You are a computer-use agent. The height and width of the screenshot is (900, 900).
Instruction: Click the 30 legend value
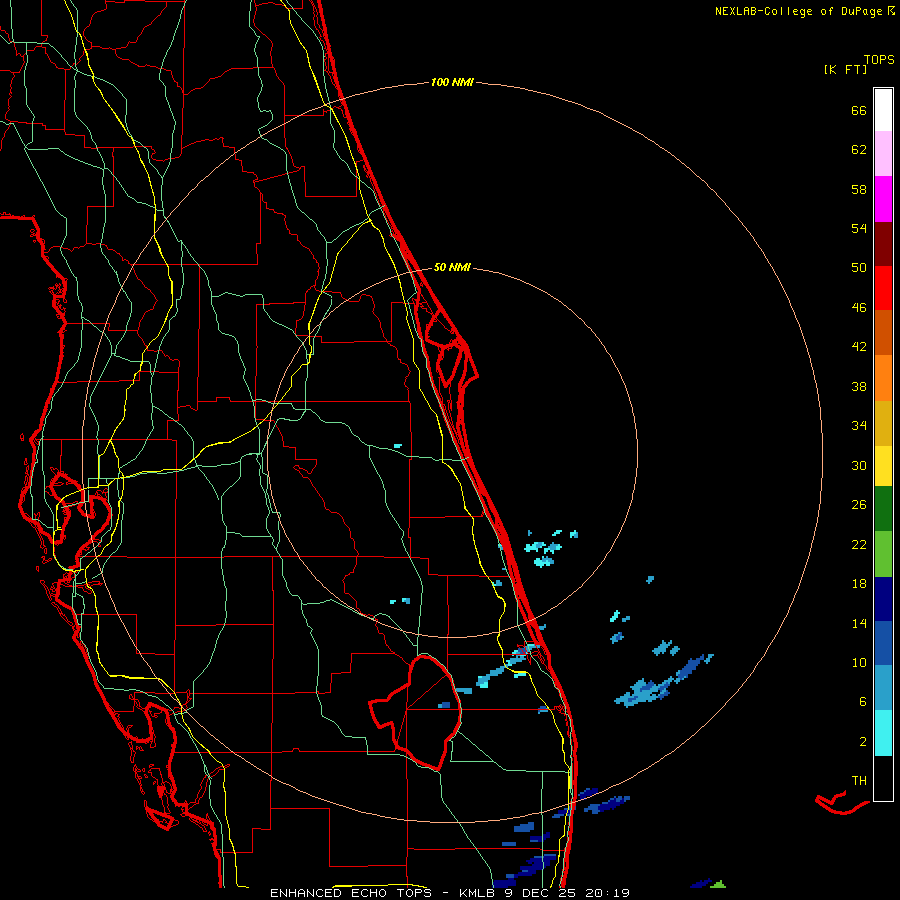coord(859,465)
